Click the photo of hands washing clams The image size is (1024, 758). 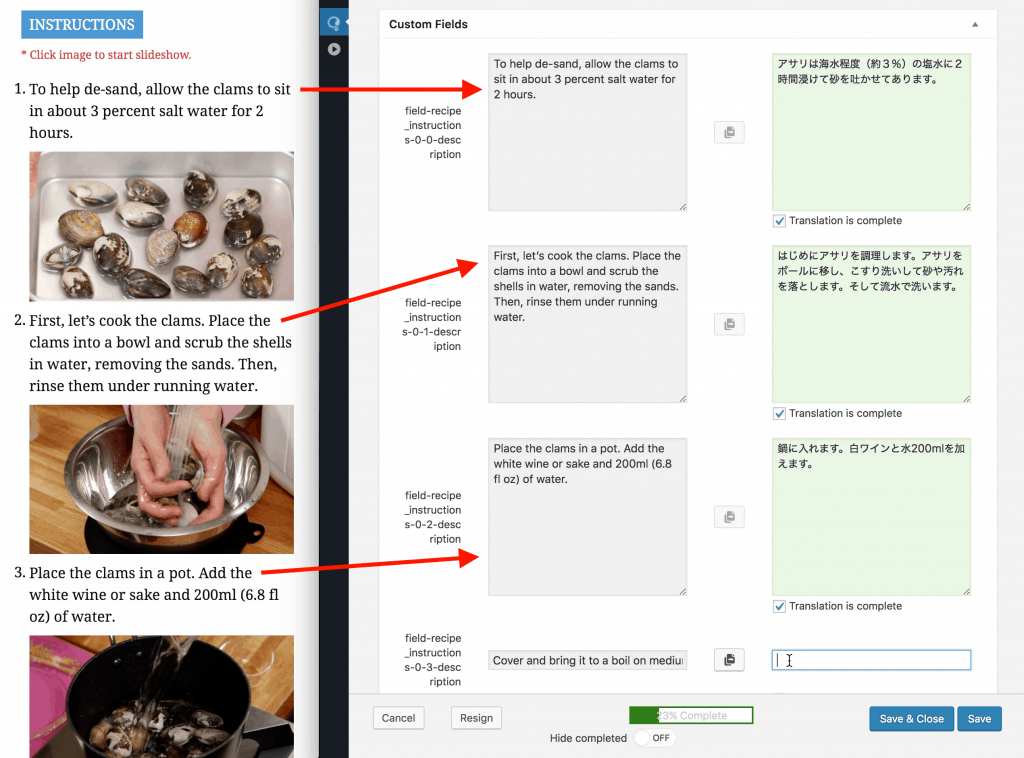point(161,479)
